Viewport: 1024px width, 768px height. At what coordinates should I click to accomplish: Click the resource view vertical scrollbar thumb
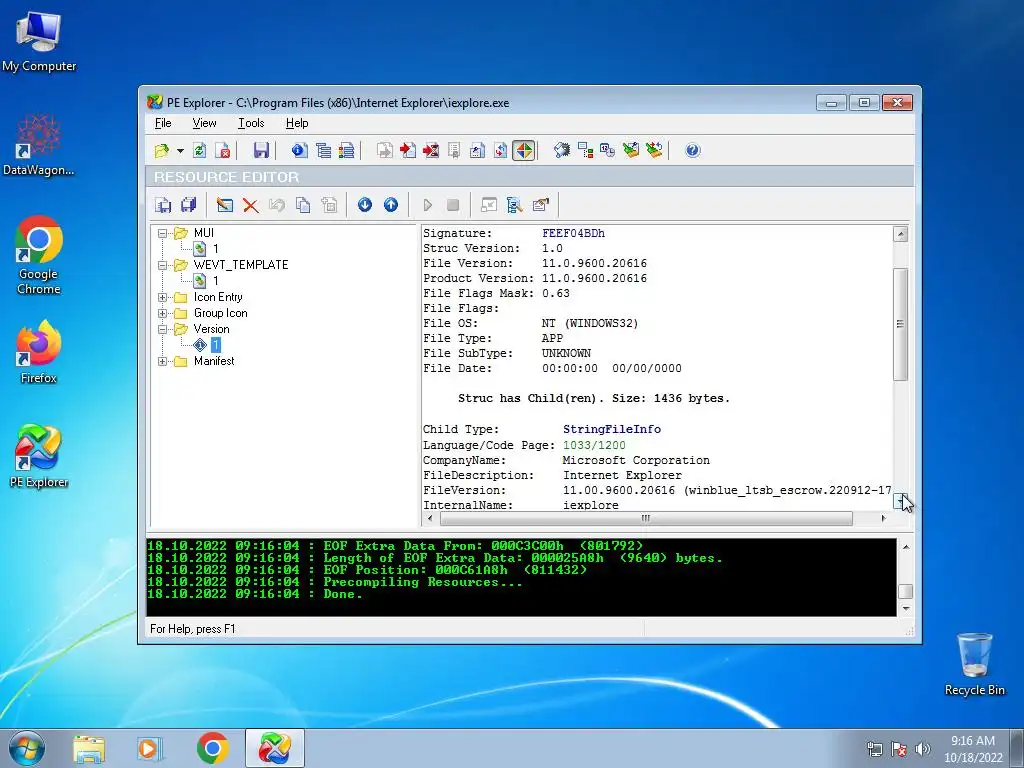[x=901, y=324]
